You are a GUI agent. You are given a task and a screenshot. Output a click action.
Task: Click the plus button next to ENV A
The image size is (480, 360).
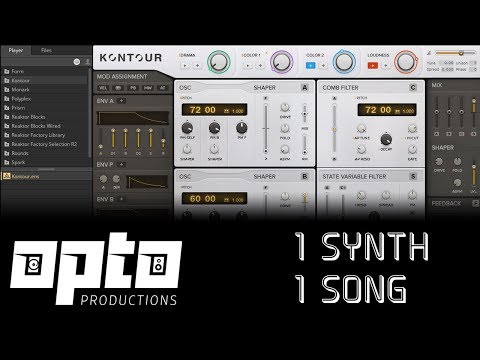point(122,101)
